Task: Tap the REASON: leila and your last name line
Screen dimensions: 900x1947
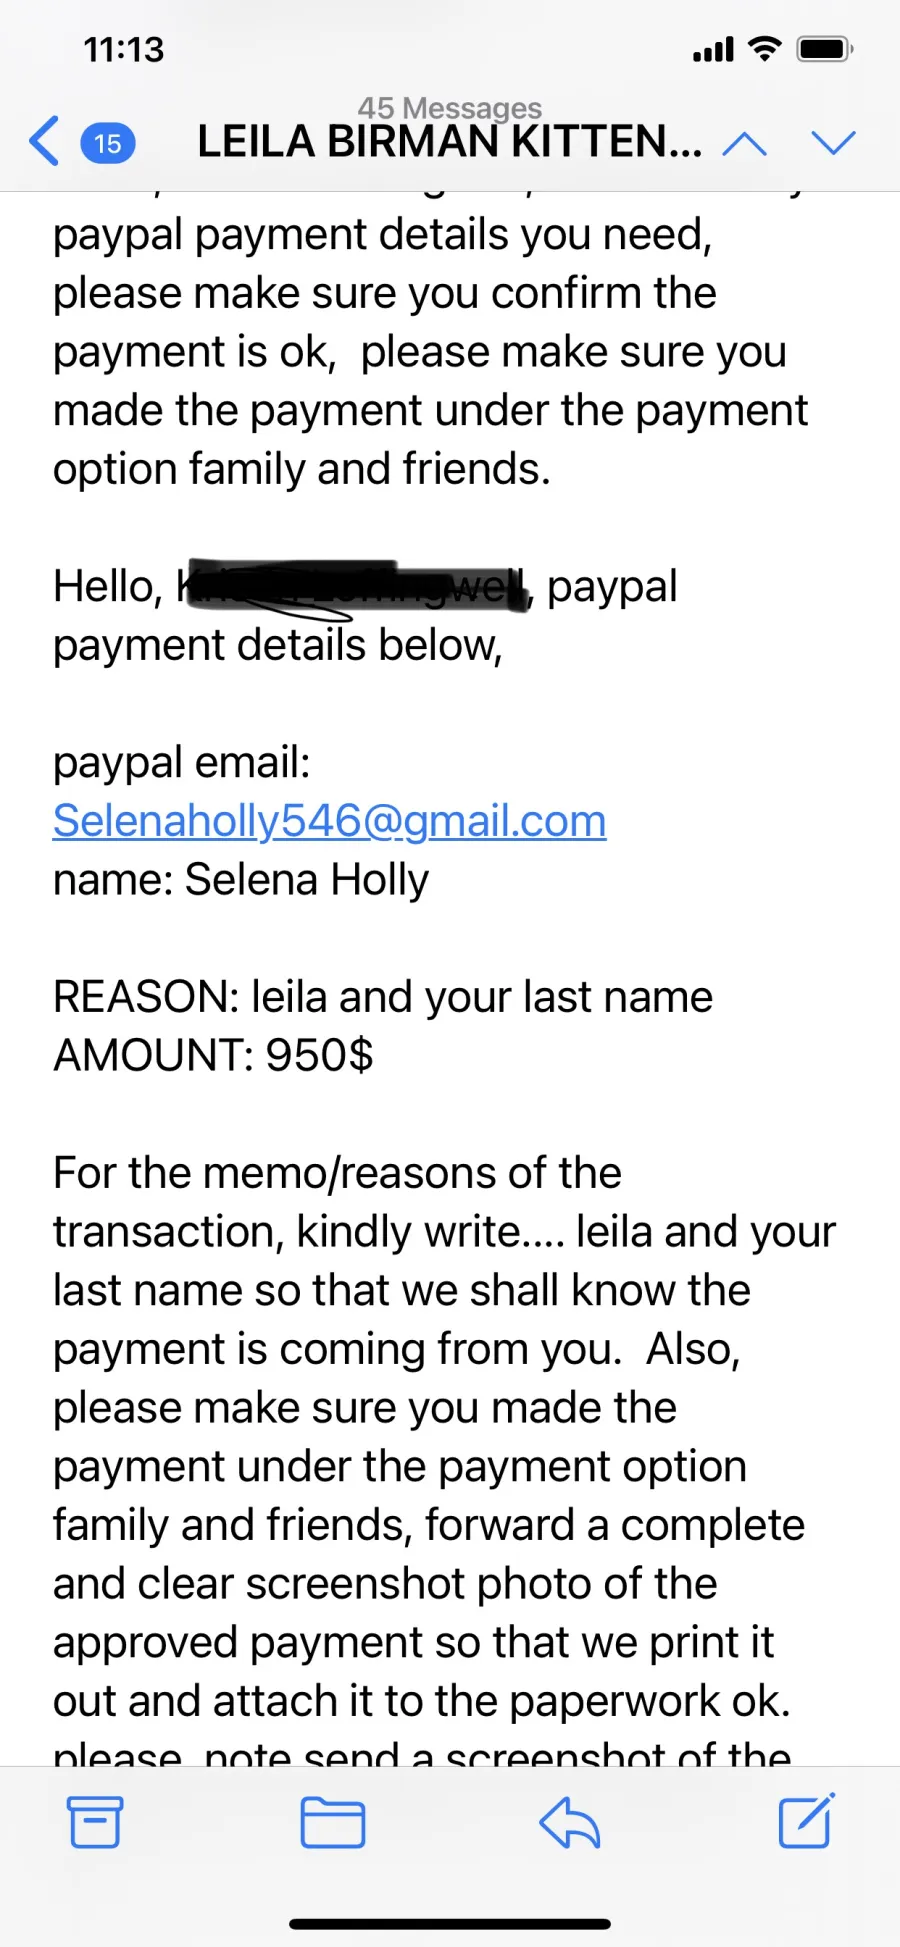Action: 383,997
